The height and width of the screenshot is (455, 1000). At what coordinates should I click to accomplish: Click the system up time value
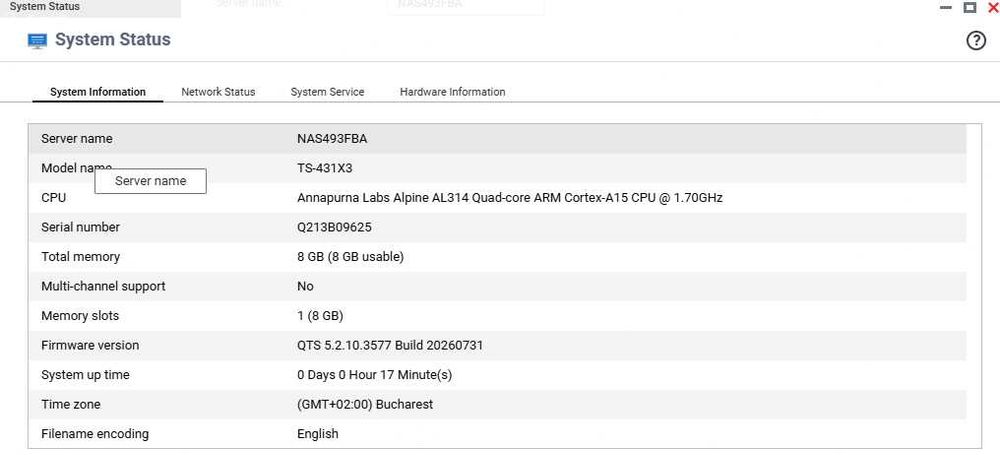374,375
